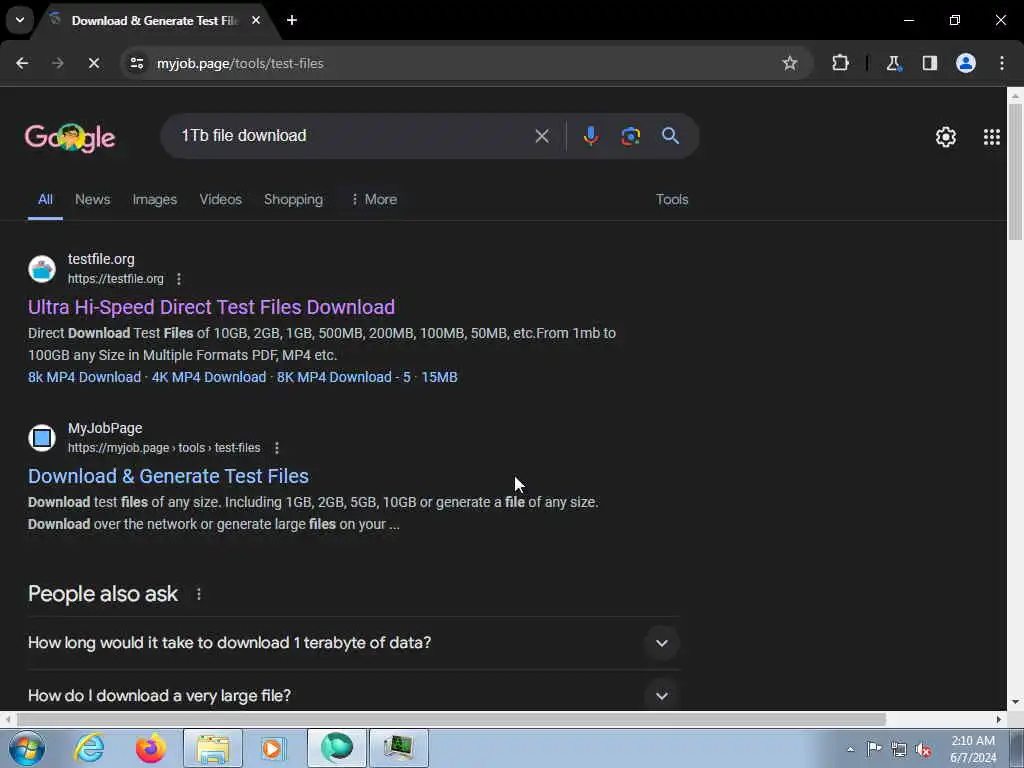Launch Firefox from taskbar
The height and width of the screenshot is (768, 1024).
150,748
